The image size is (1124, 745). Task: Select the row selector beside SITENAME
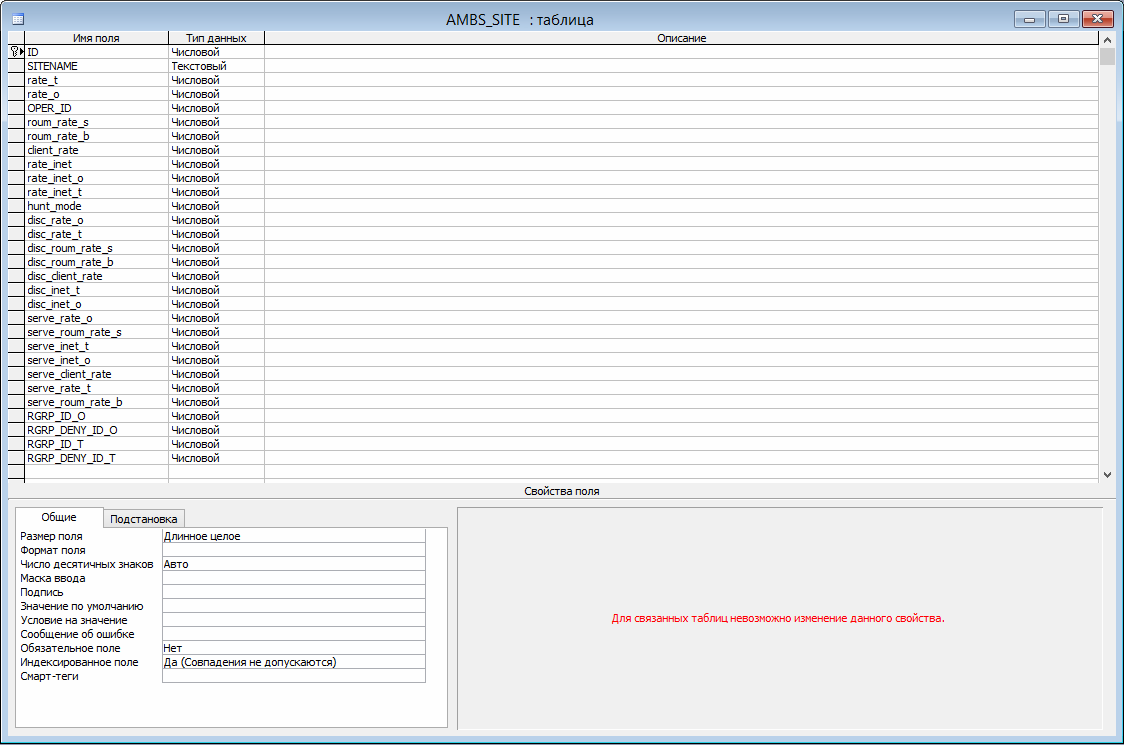(15, 66)
